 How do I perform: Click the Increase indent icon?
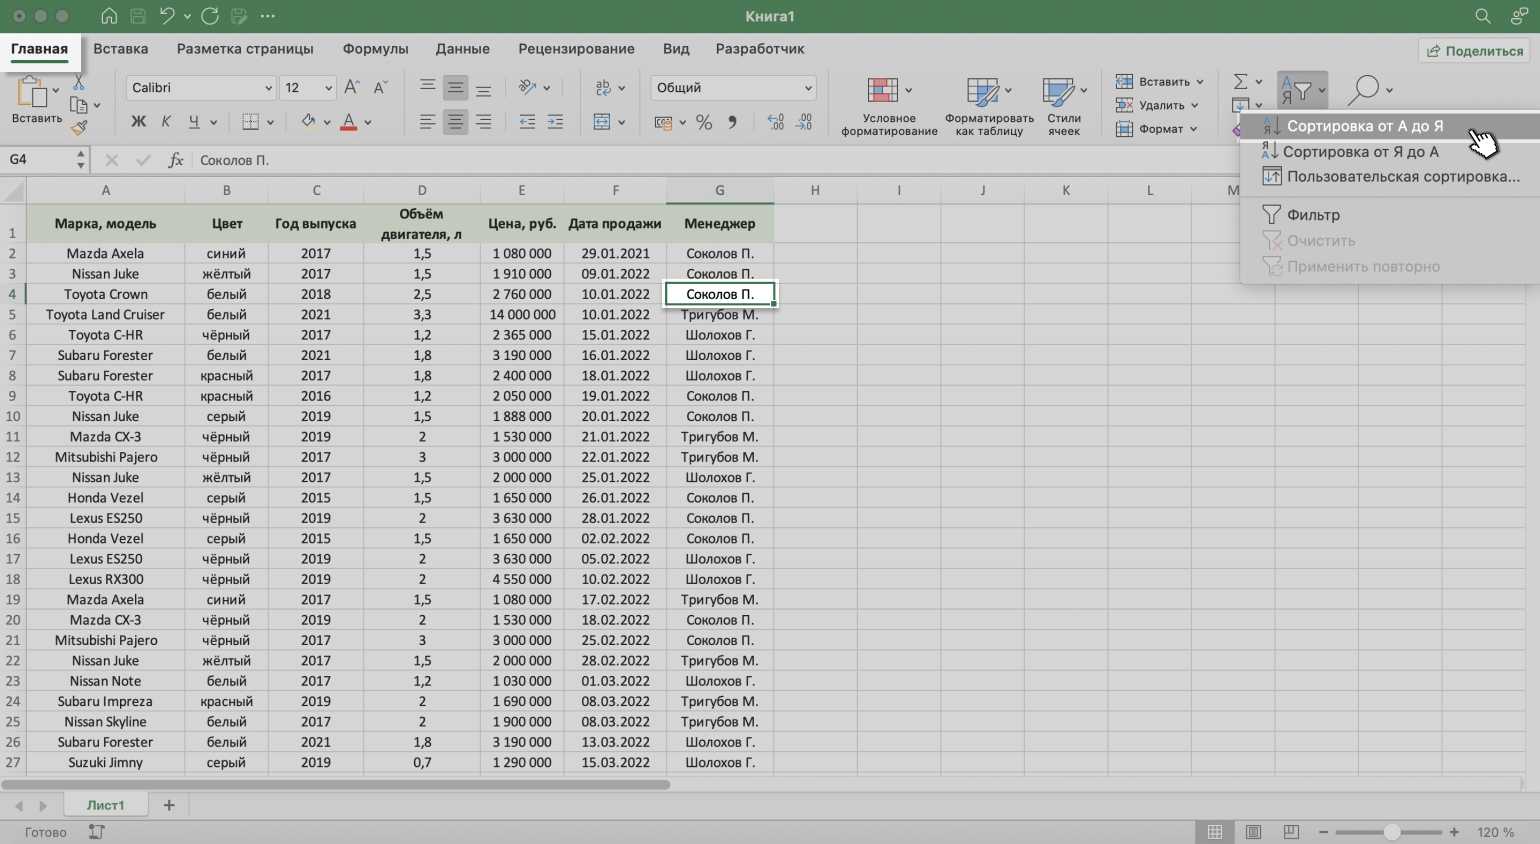[x=555, y=122]
